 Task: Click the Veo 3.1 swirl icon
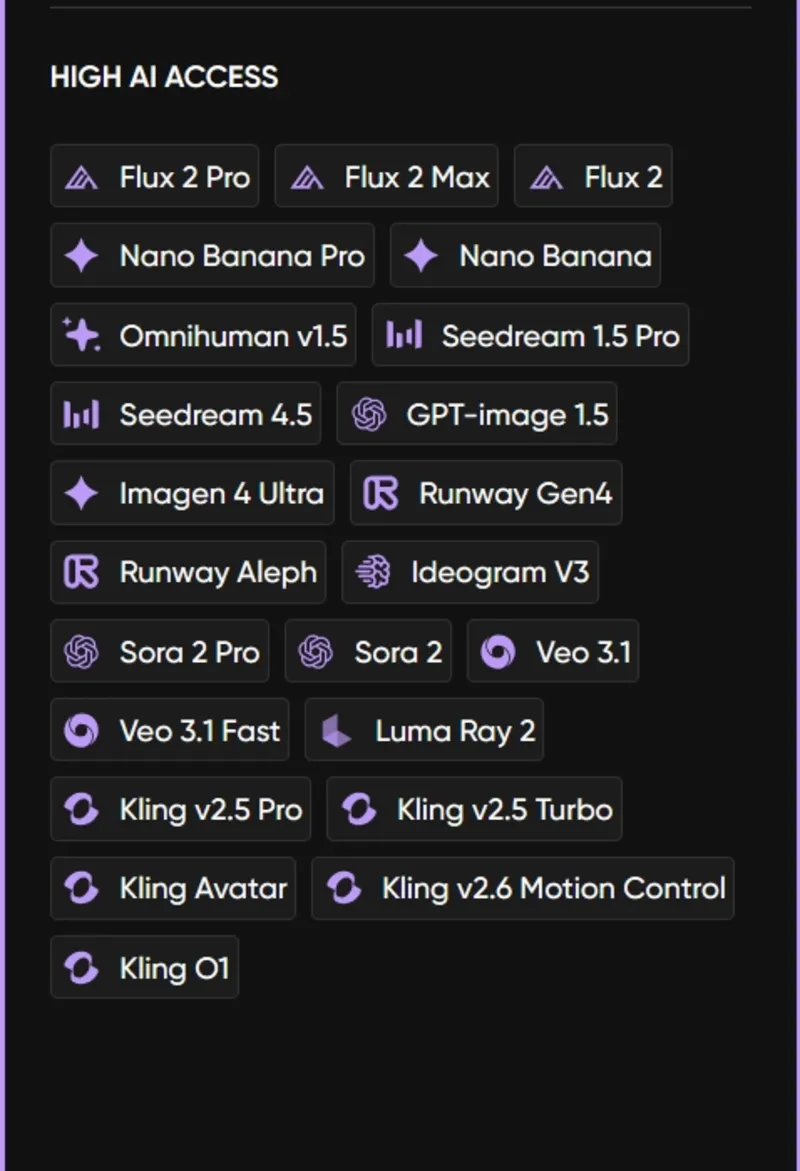[497, 652]
